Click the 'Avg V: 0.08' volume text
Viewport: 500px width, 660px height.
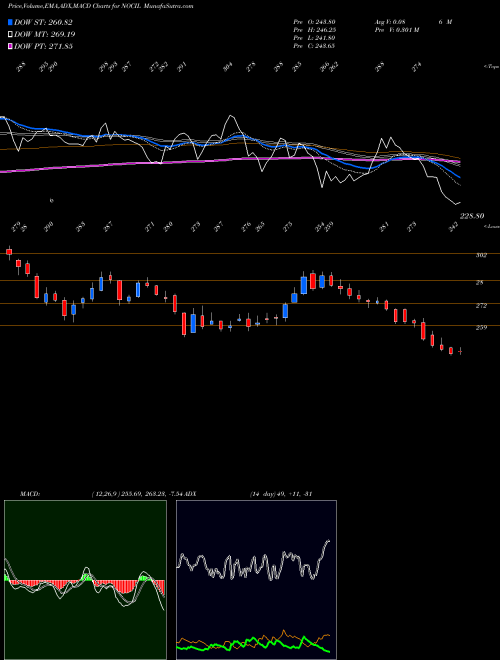pyautogui.click(x=389, y=21)
